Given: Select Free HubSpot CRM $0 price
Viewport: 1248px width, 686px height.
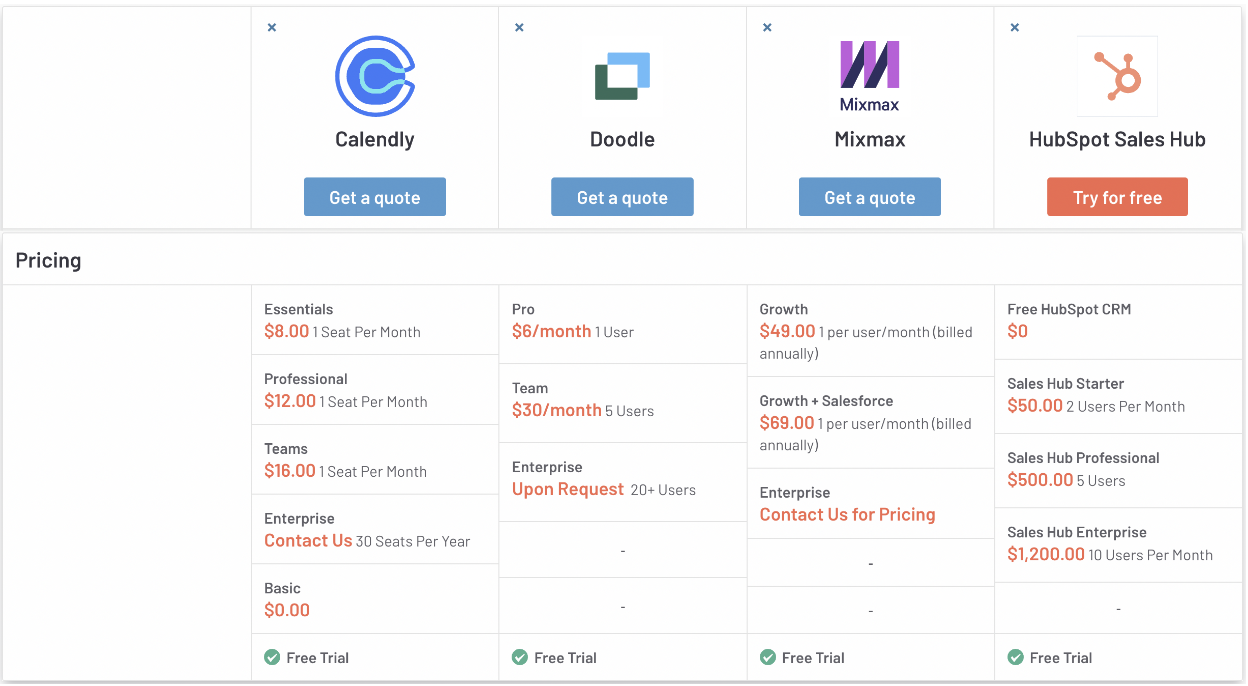Looking at the screenshot, I should (1017, 331).
